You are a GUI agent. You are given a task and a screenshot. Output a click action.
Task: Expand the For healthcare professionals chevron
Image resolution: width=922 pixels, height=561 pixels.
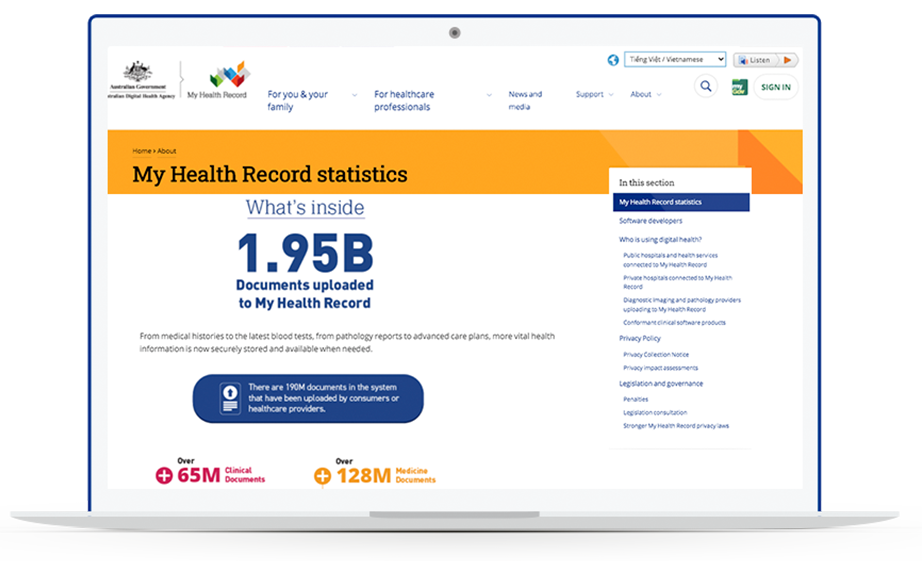489,95
